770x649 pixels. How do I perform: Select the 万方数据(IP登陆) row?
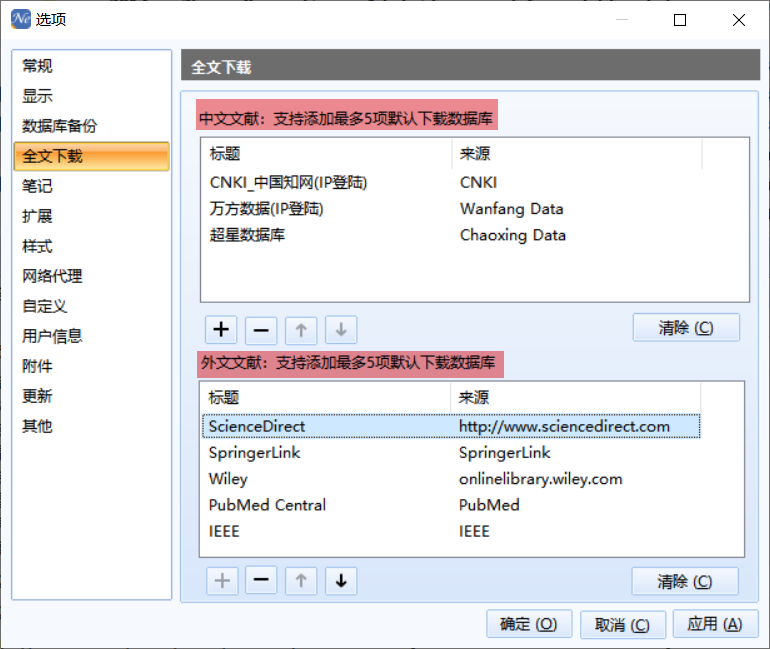(452, 209)
